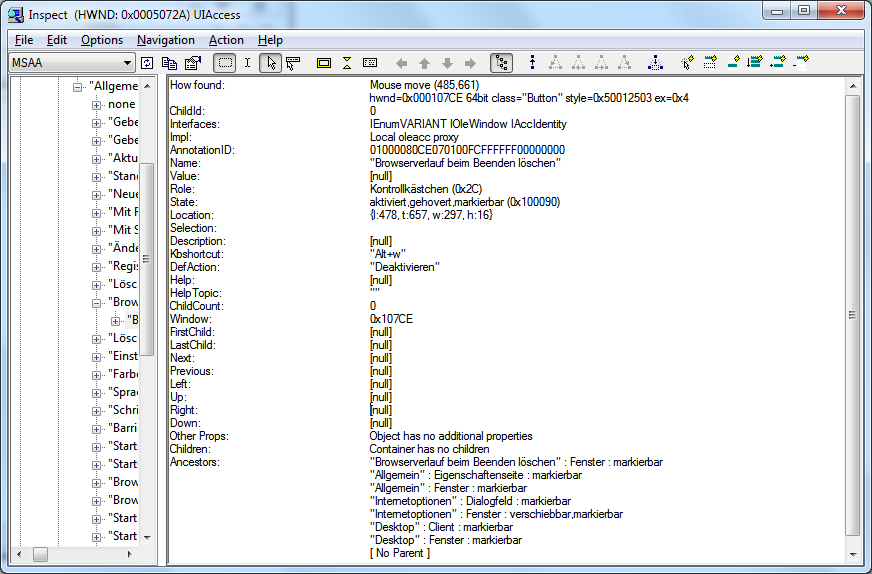Toggle the text caret watch button
Viewport: 872px width, 574px height.
(247, 63)
